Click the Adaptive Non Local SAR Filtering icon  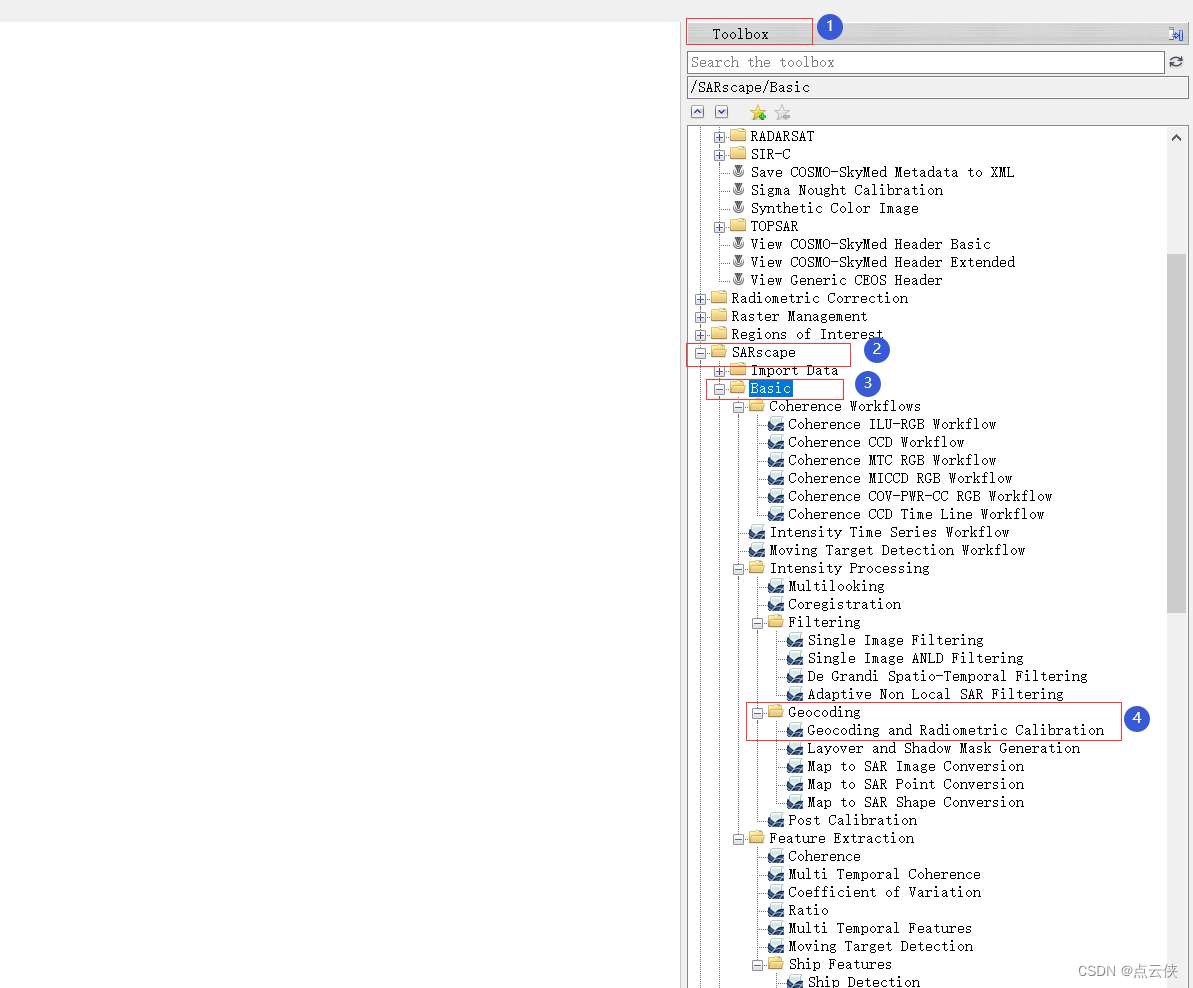click(x=795, y=694)
